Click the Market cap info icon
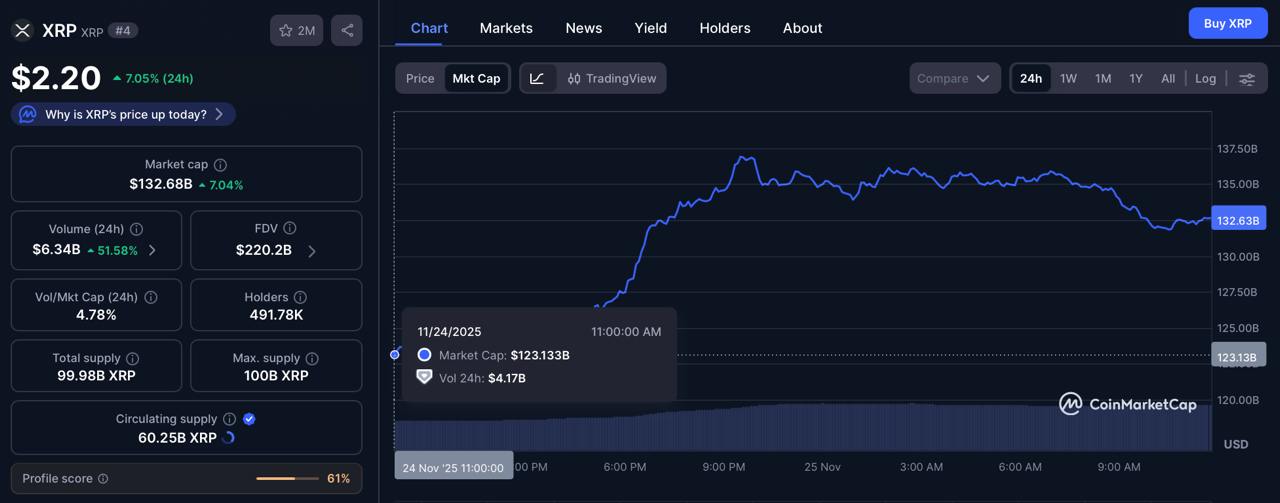The image size is (1280, 503). coord(221,165)
